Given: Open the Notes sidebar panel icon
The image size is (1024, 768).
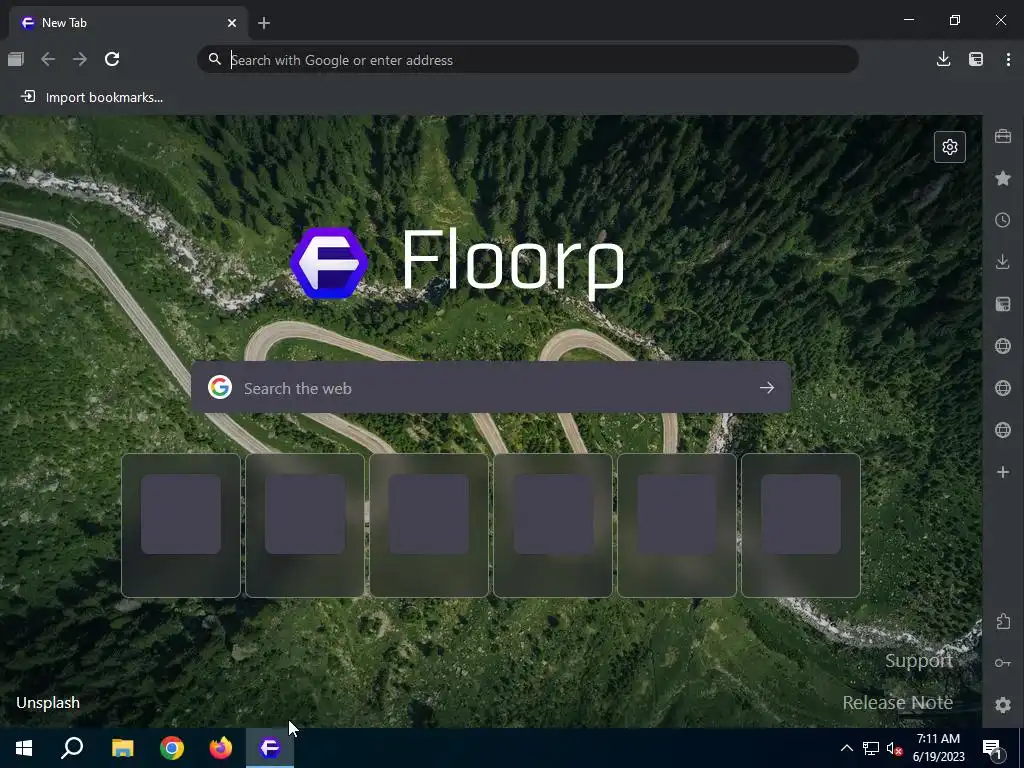Looking at the screenshot, I should [x=1003, y=304].
